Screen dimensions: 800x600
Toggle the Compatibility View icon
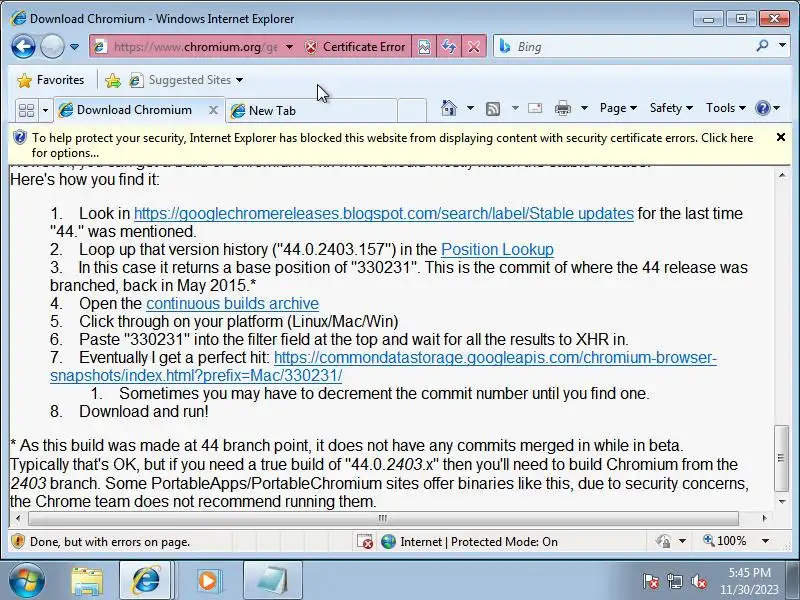point(424,47)
